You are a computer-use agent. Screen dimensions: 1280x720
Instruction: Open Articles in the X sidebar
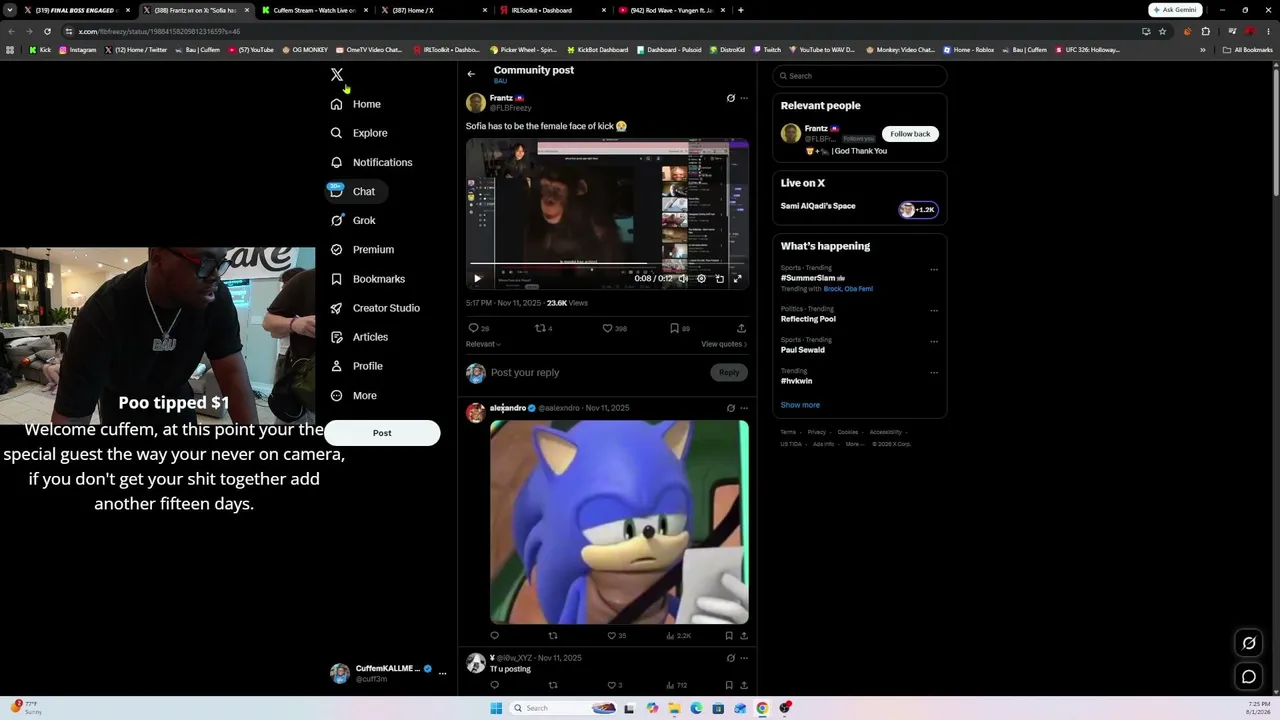coord(359,337)
